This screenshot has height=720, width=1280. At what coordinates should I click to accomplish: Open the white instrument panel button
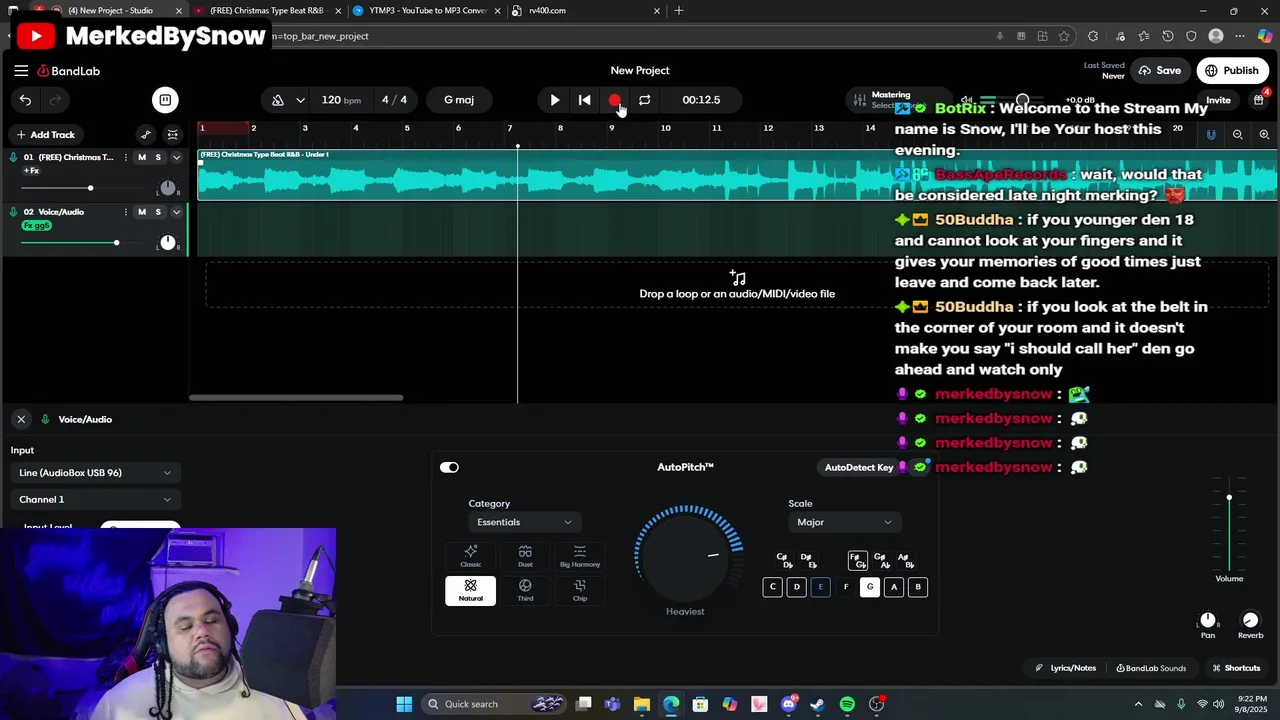click(x=165, y=100)
